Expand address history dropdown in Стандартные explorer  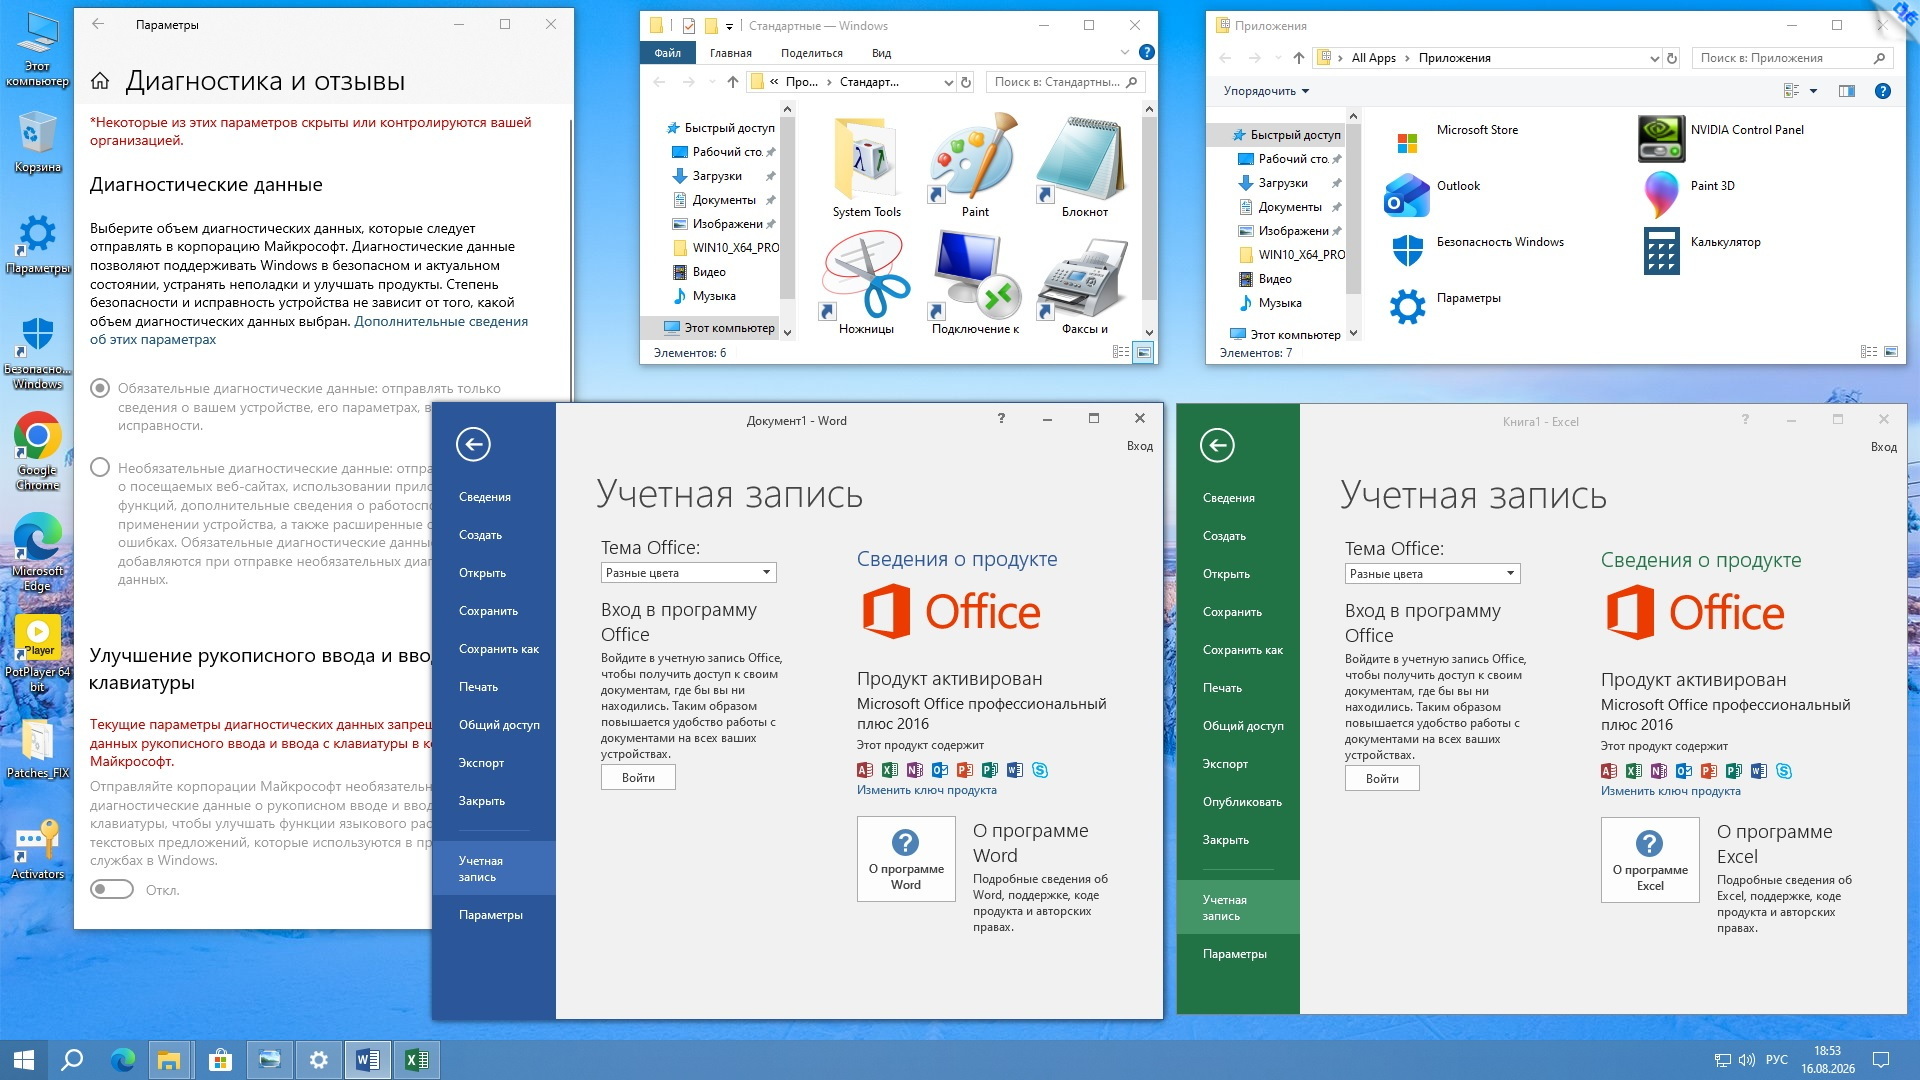(x=948, y=83)
